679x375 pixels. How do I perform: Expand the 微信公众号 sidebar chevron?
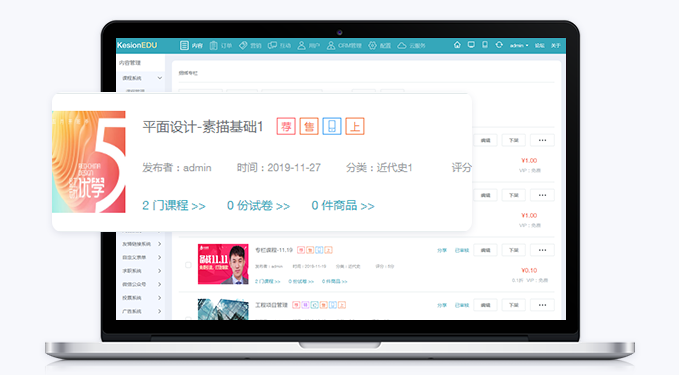tap(160, 284)
